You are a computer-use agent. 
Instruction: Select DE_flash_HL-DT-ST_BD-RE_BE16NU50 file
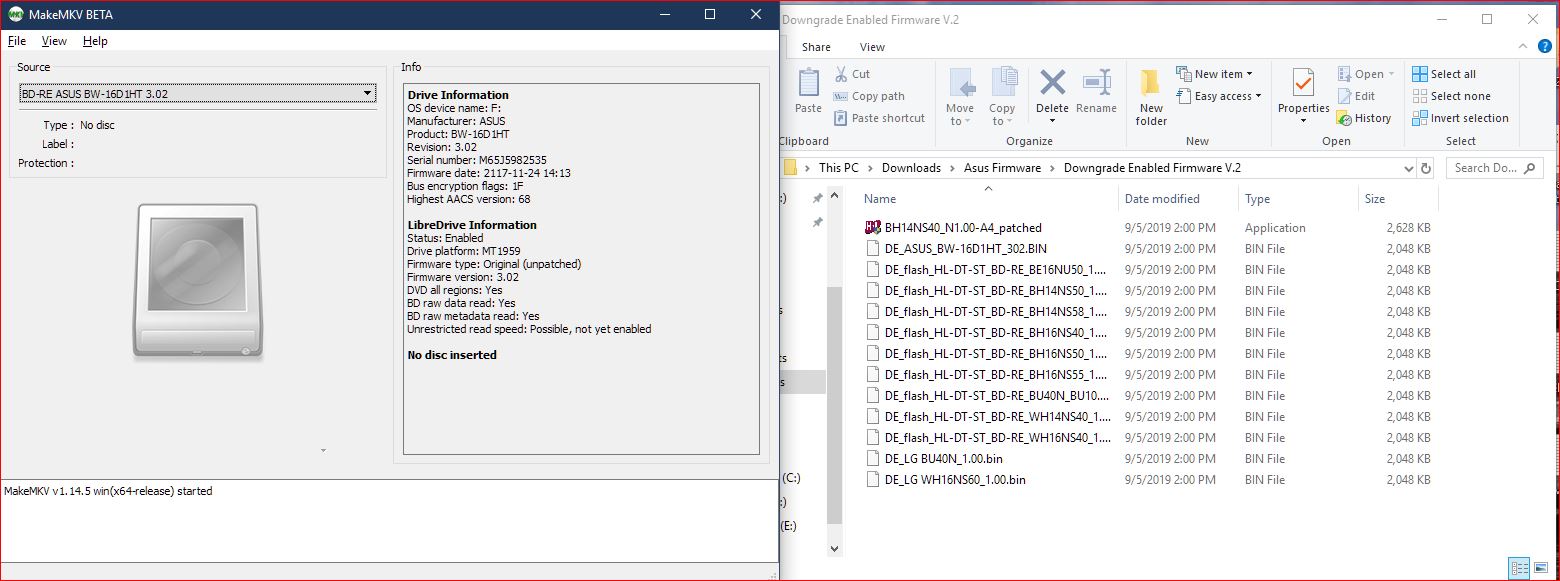(x=986, y=270)
